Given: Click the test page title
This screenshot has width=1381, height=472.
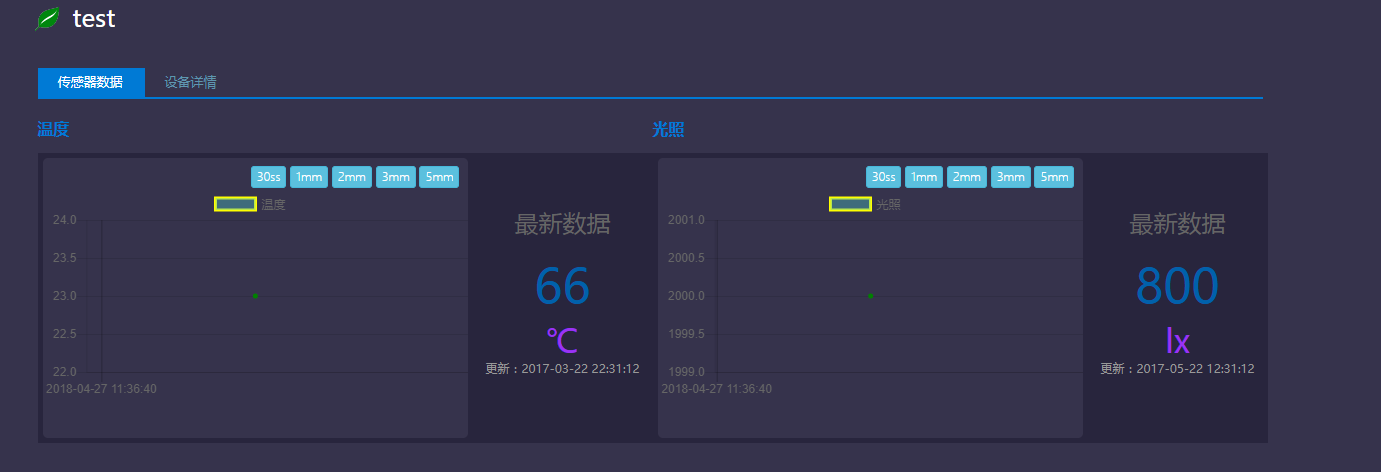Looking at the screenshot, I should (94, 19).
